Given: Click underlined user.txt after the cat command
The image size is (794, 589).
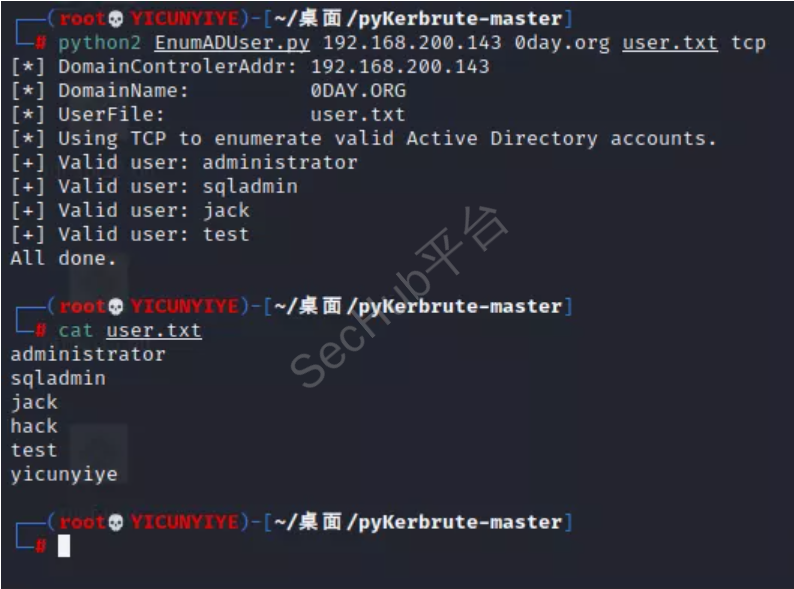Looking at the screenshot, I should tap(154, 330).
